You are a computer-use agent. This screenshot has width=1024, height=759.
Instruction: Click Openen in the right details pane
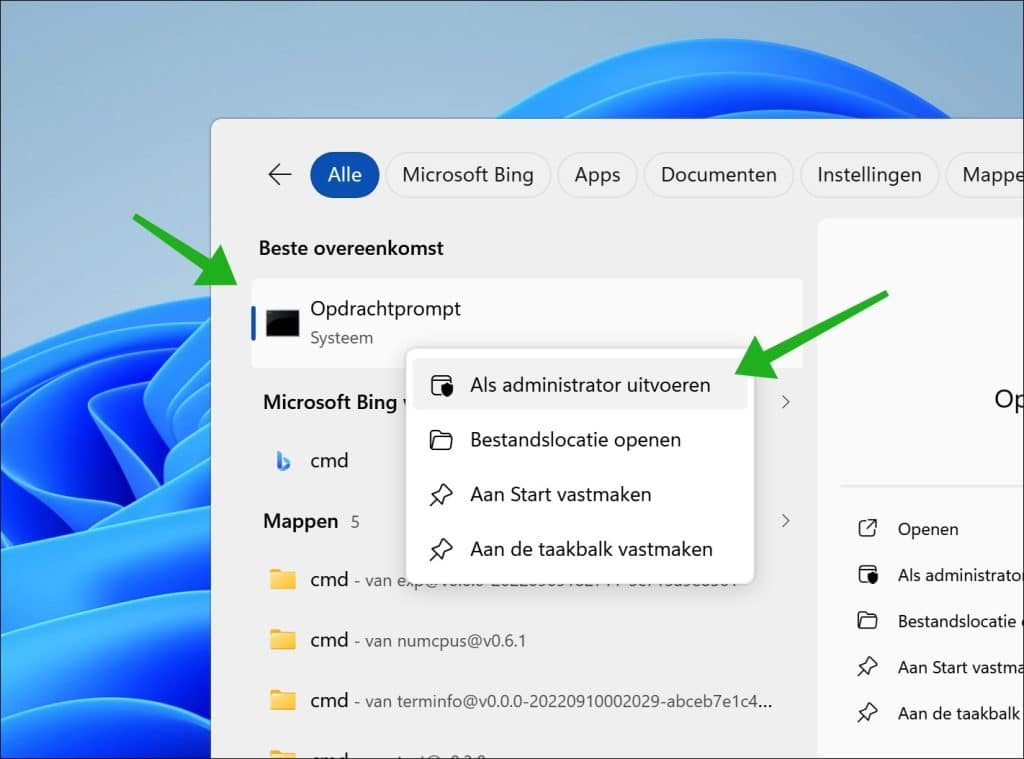pos(927,529)
